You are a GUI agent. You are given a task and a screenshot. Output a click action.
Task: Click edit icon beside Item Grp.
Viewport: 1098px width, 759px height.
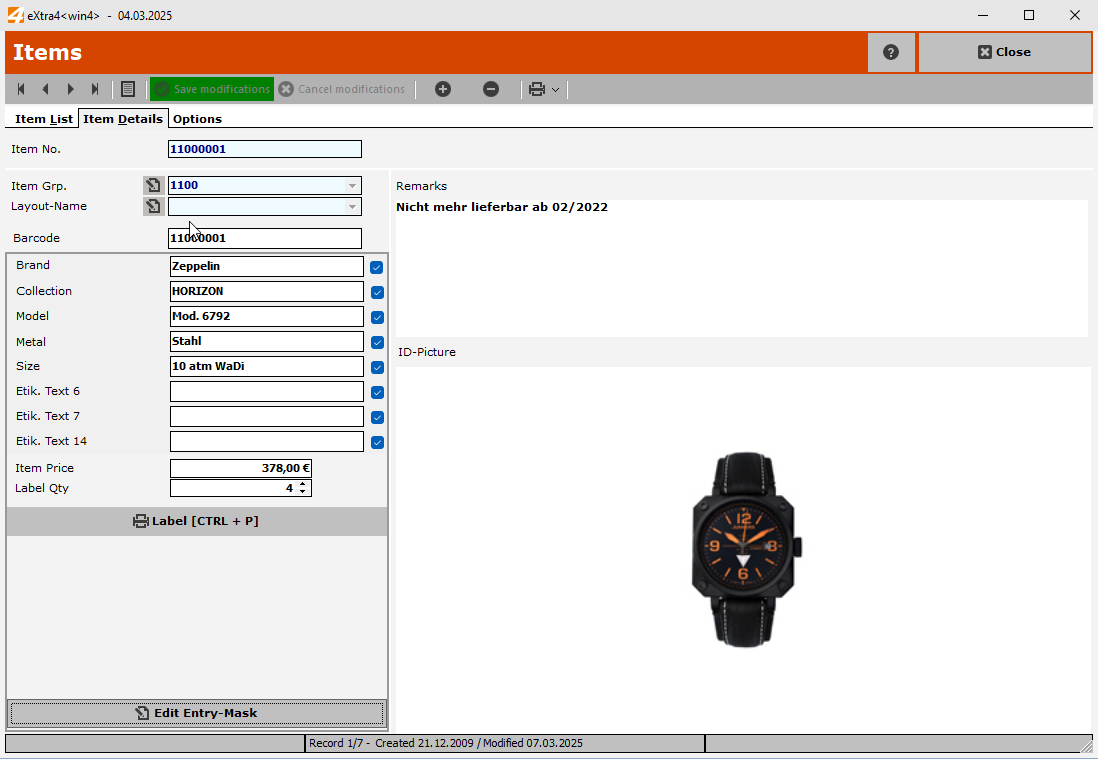pyautogui.click(x=153, y=185)
